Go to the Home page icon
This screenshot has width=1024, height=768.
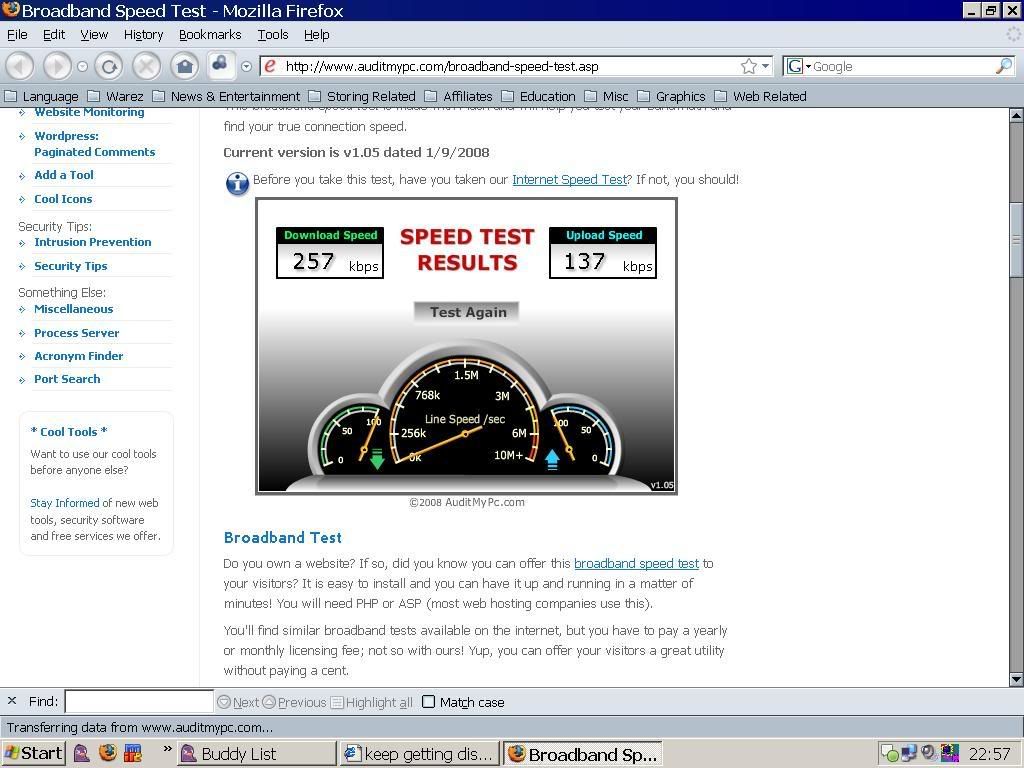(184, 66)
